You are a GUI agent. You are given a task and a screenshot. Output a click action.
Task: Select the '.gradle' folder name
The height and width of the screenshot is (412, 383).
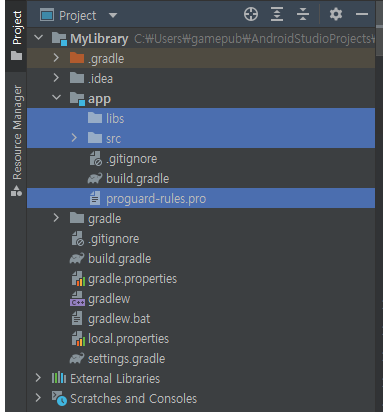[106, 59]
